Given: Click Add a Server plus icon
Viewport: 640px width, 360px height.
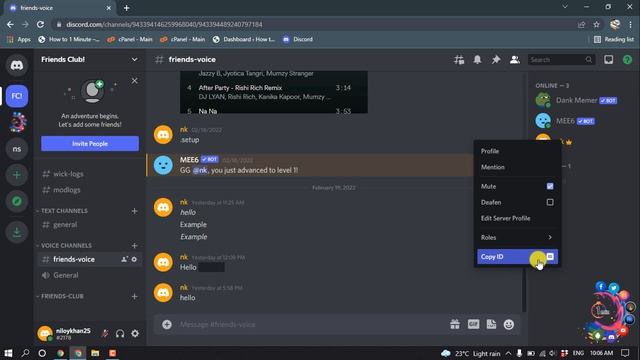Looking at the screenshot, I should [17, 175].
